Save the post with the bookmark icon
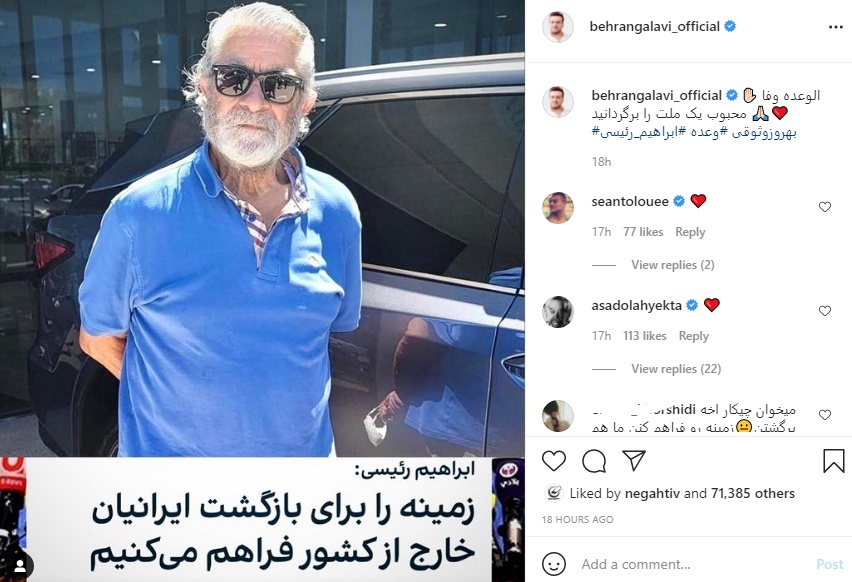This screenshot has width=852, height=582. pyautogui.click(x=834, y=461)
